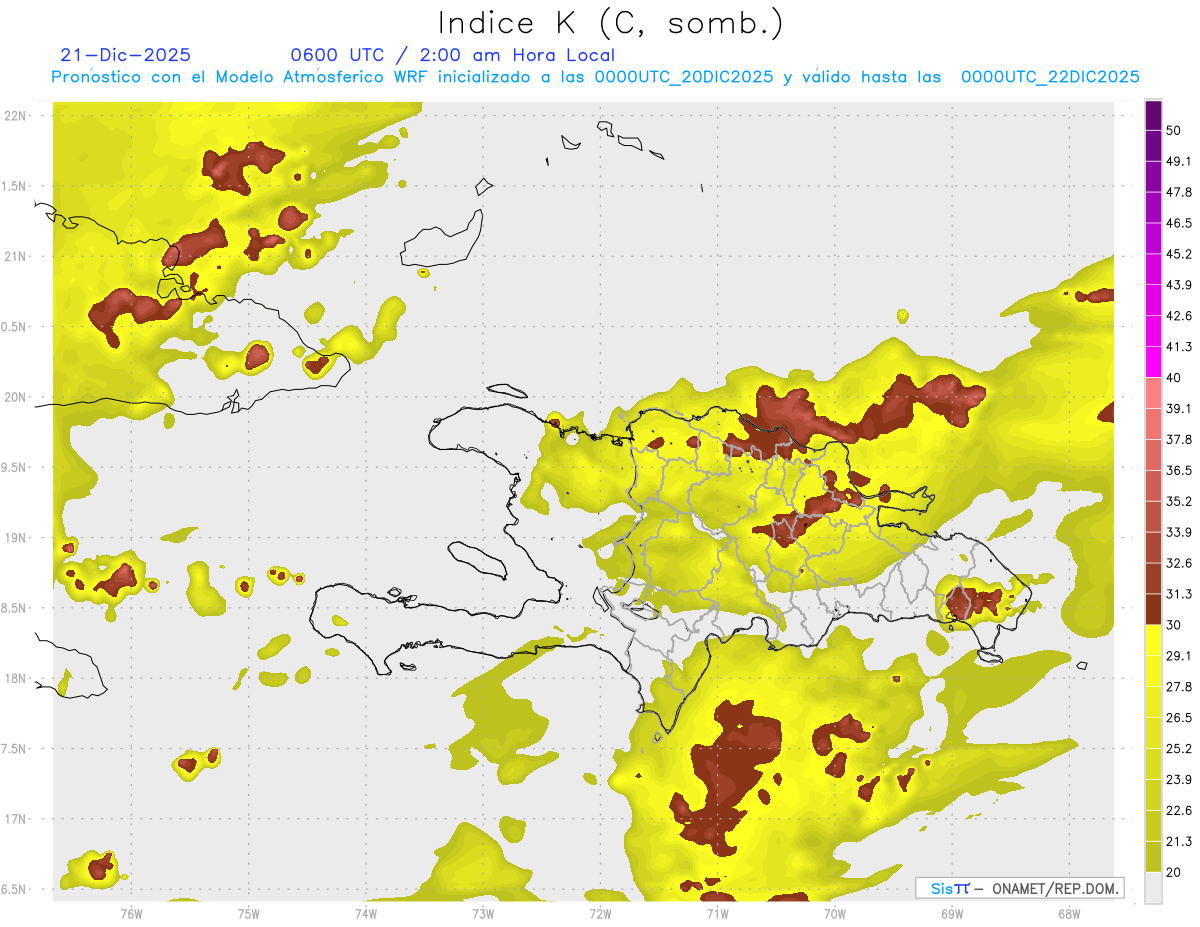Click the color bar label "43.9"
The height and width of the screenshot is (927, 1200).
click(1179, 285)
